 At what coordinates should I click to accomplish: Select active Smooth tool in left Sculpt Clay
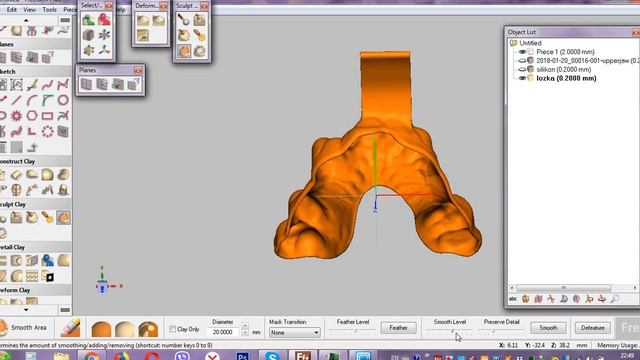tap(63, 218)
